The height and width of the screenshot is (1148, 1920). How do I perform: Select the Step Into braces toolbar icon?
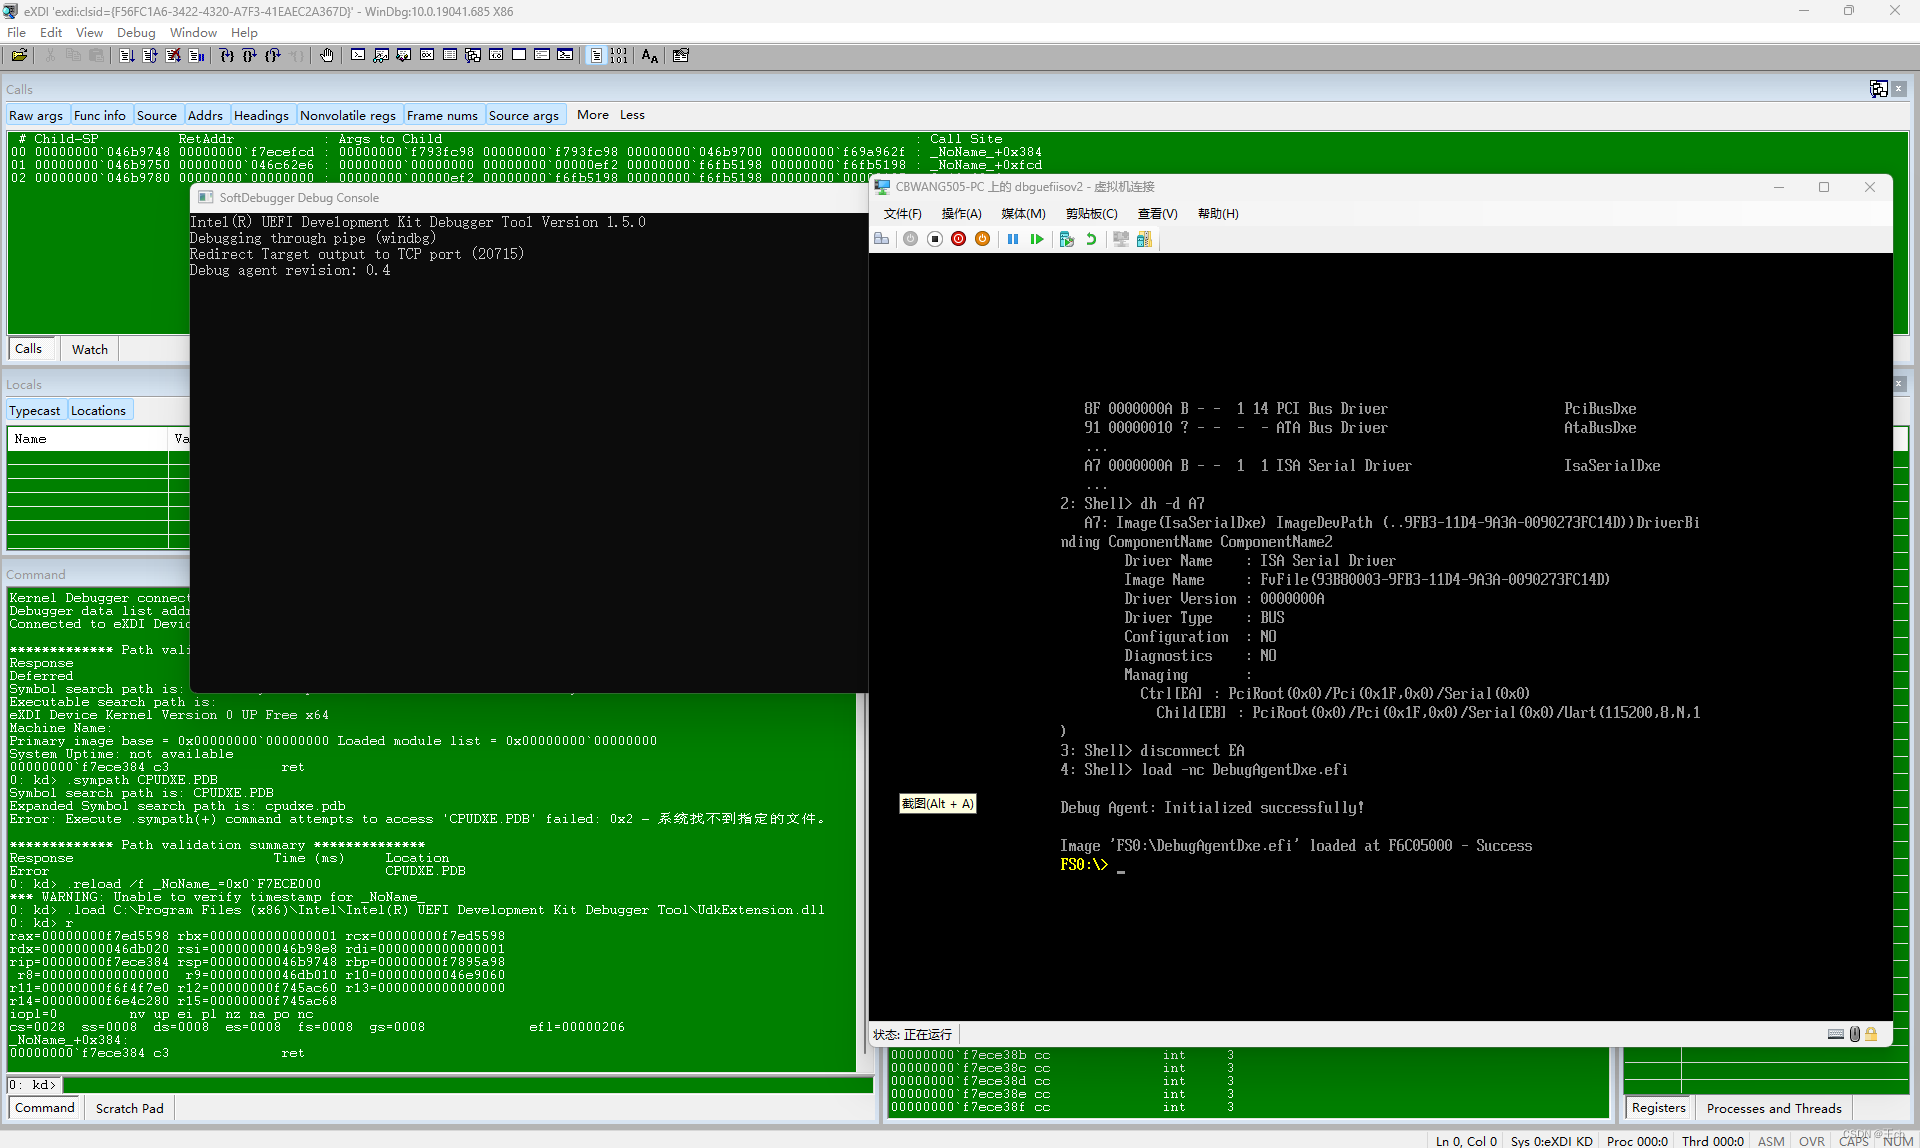tap(227, 55)
